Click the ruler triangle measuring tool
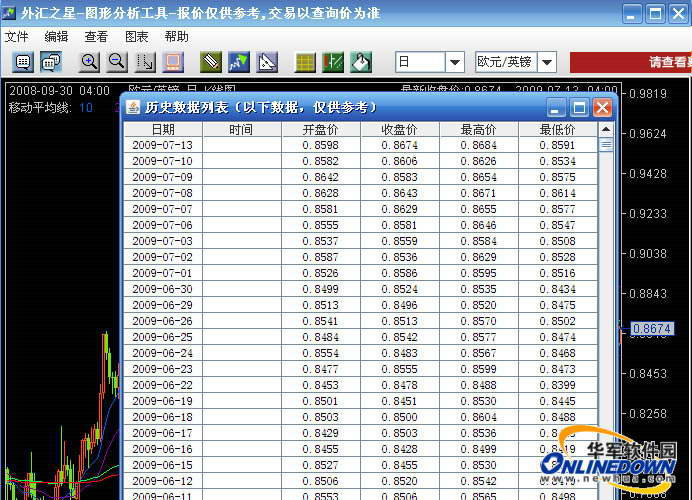This screenshot has width=692, height=500. [267, 62]
